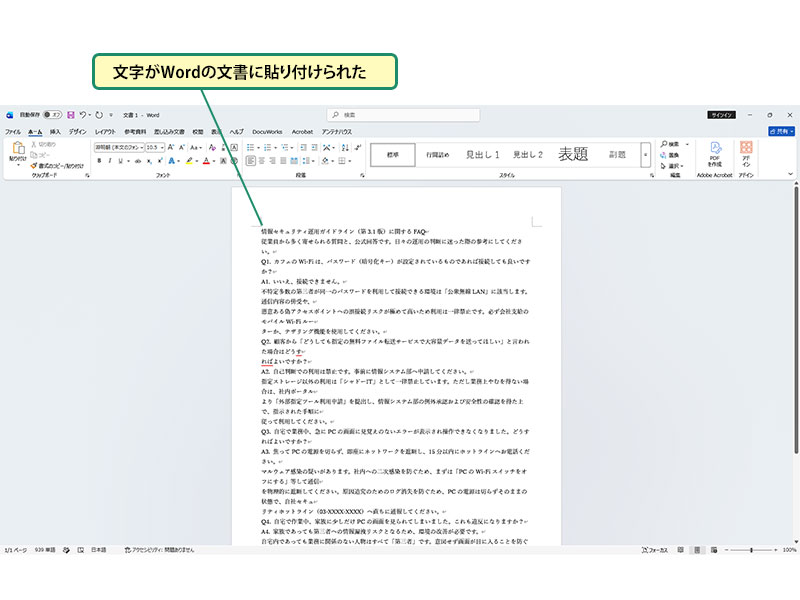Image resolution: width=800 pixels, height=600 pixels.
Task: Toggle justify alignment button
Action: pyautogui.click(x=283, y=161)
